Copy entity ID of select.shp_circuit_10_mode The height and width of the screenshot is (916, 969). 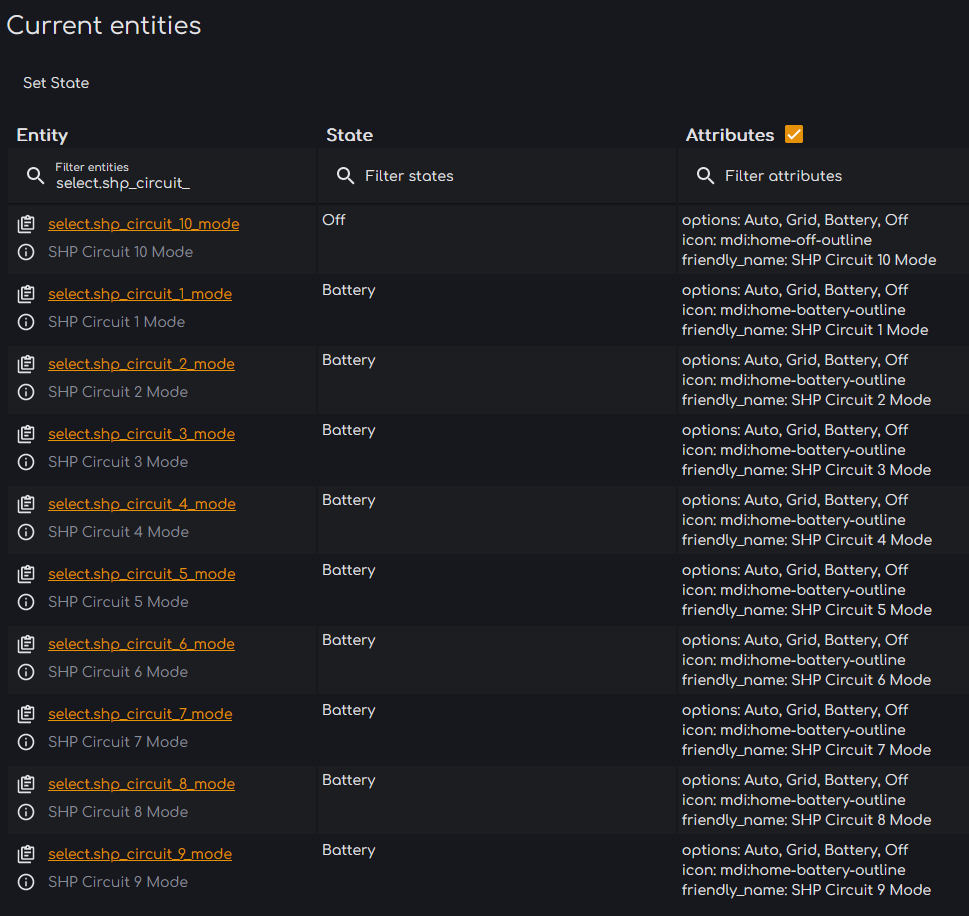click(x=27, y=224)
